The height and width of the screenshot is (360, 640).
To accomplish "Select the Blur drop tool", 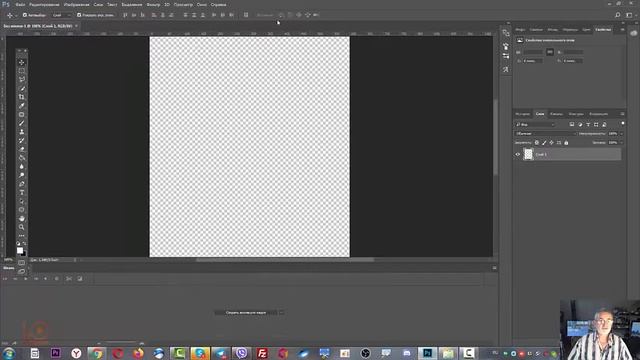I will pyautogui.click(x=22, y=167).
